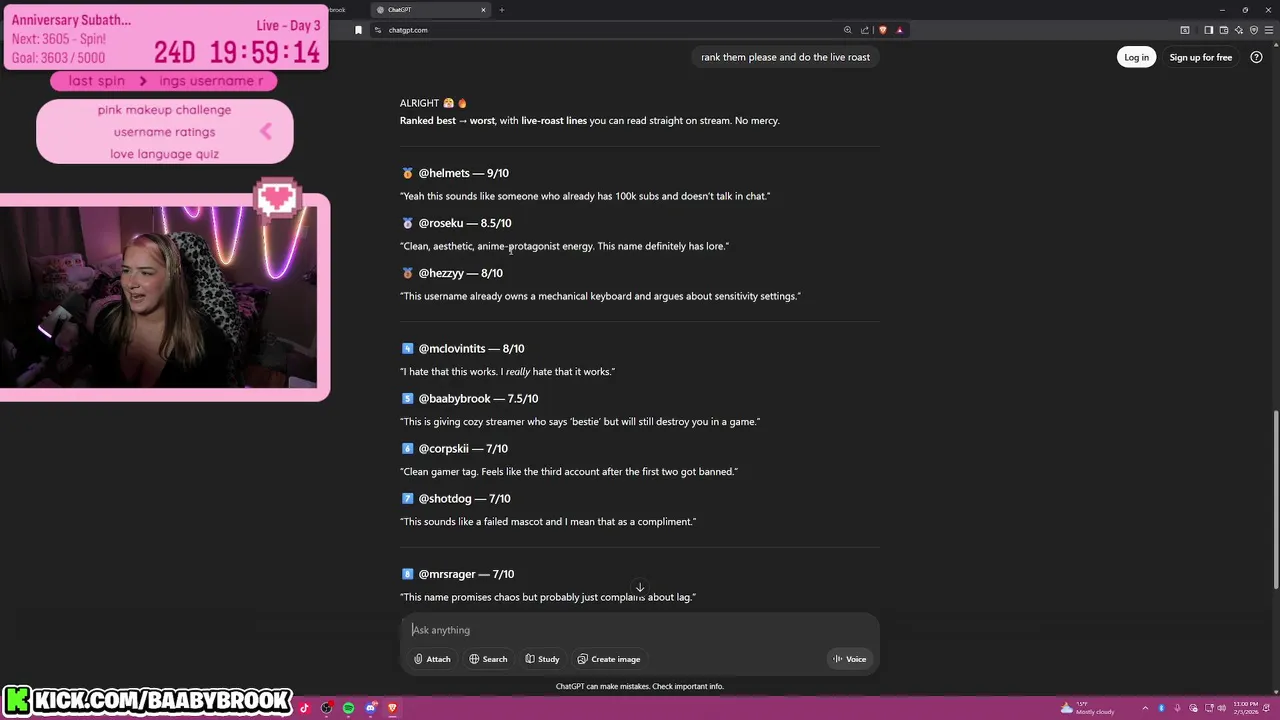Image resolution: width=1280 pixels, height=720 pixels.
Task: Click the weather widget in taskbar
Action: (x=1088, y=708)
